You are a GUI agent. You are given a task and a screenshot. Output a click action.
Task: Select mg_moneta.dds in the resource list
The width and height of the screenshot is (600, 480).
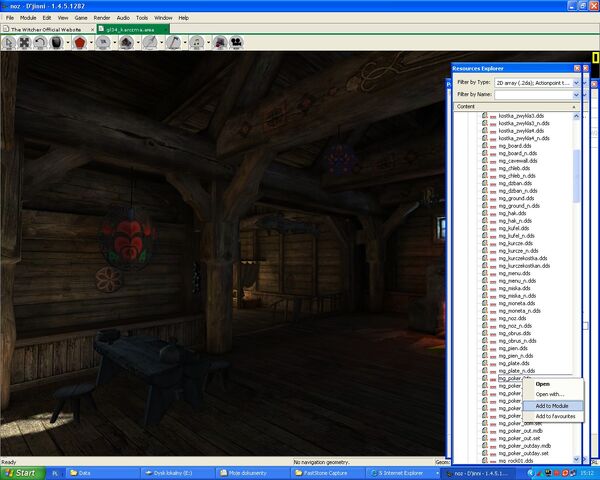pos(517,304)
